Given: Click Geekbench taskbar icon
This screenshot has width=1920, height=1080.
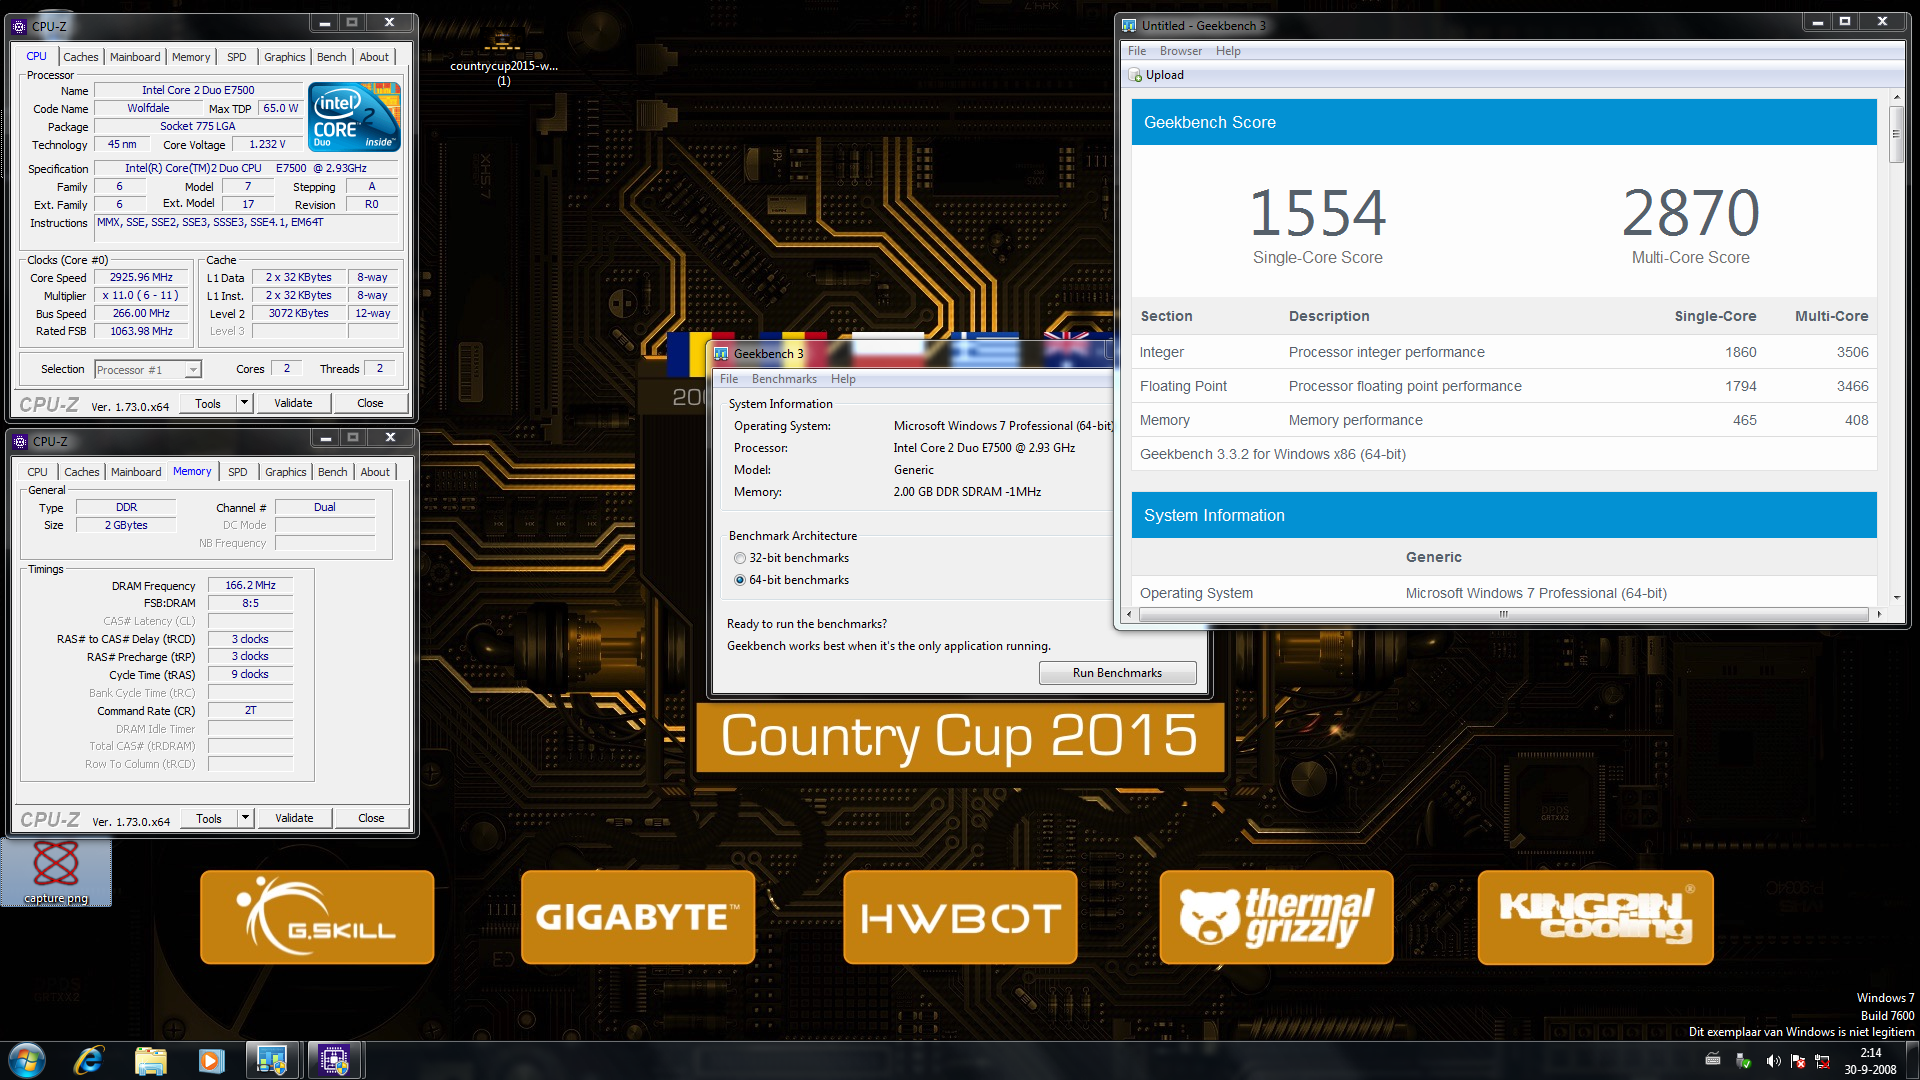Looking at the screenshot, I should (272, 1060).
